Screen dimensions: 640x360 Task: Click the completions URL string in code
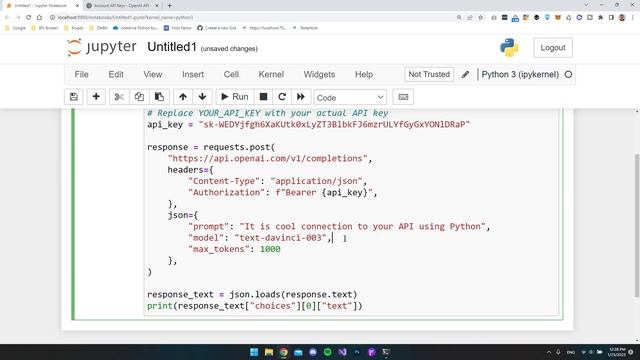click(267, 158)
